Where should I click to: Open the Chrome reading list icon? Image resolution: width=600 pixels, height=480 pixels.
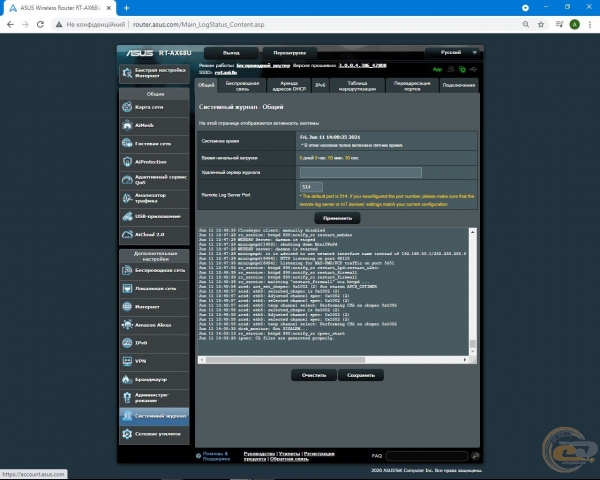point(559,24)
